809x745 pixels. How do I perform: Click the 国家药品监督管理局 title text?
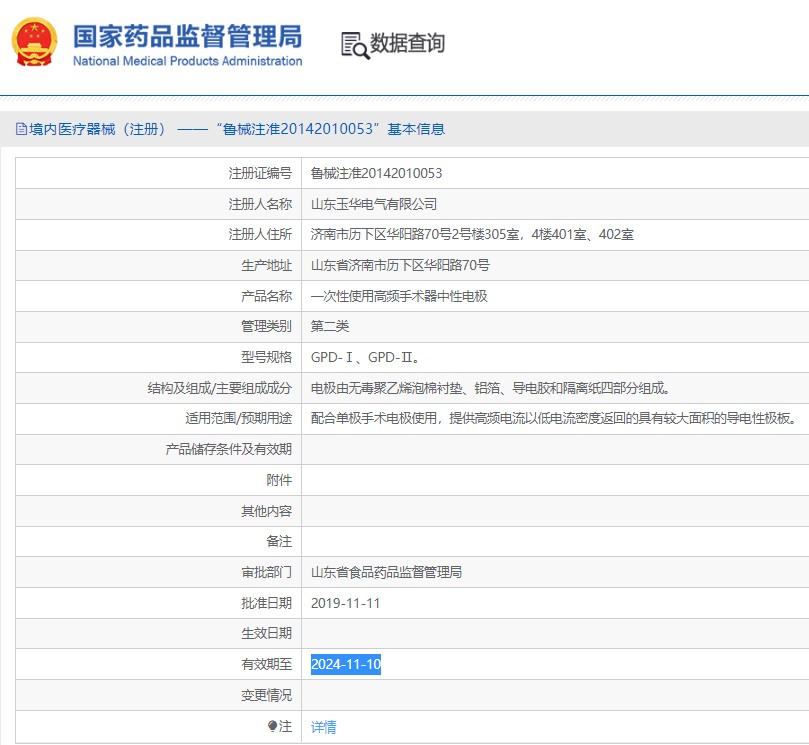point(187,35)
